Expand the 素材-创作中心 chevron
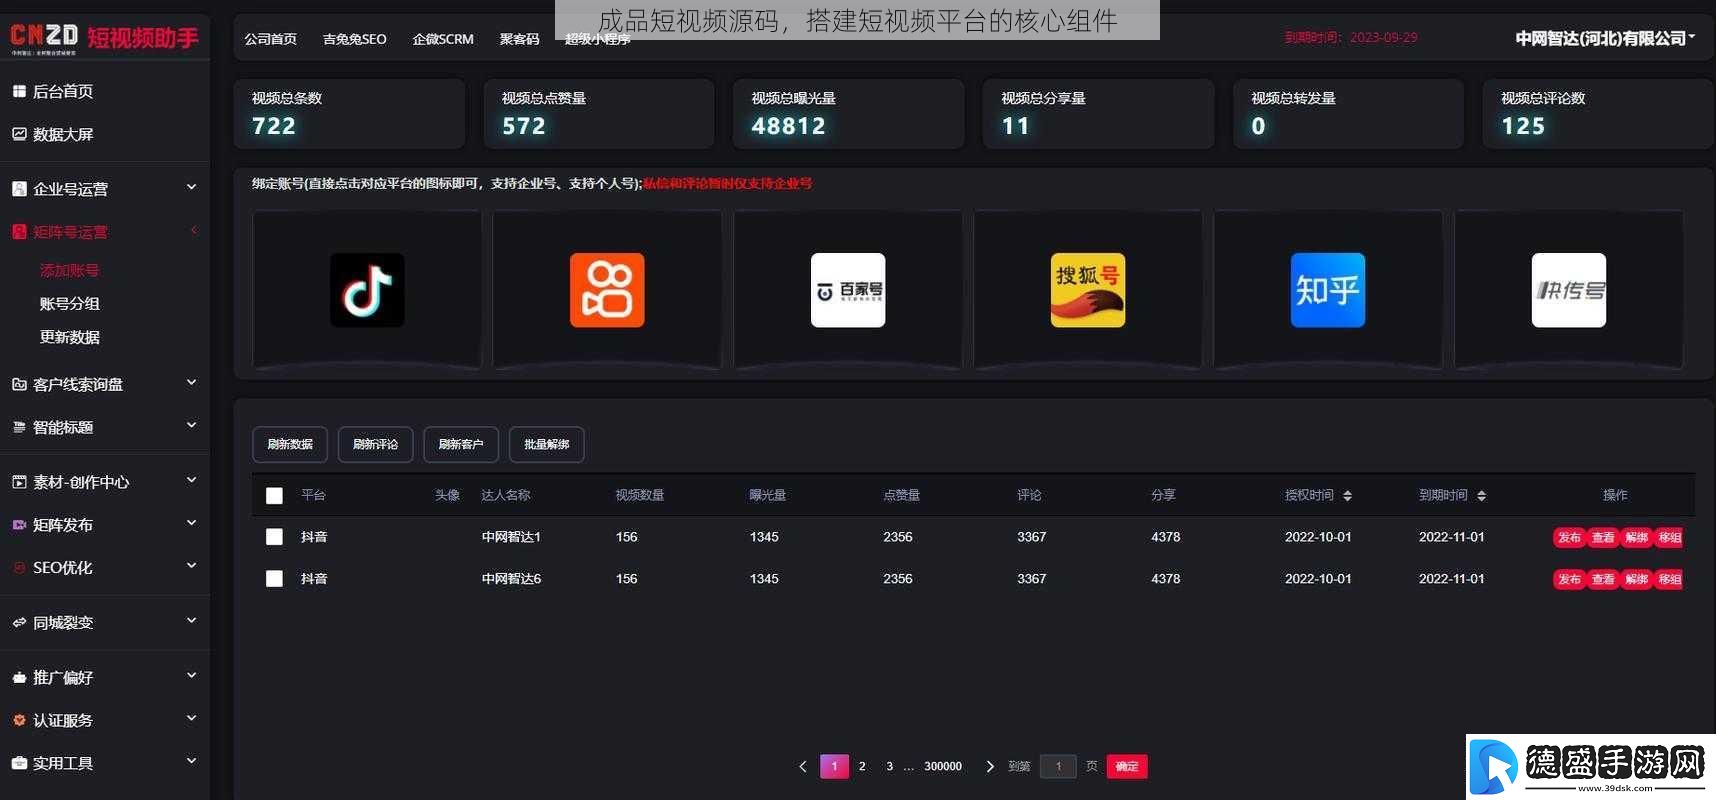 pos(191,481)
